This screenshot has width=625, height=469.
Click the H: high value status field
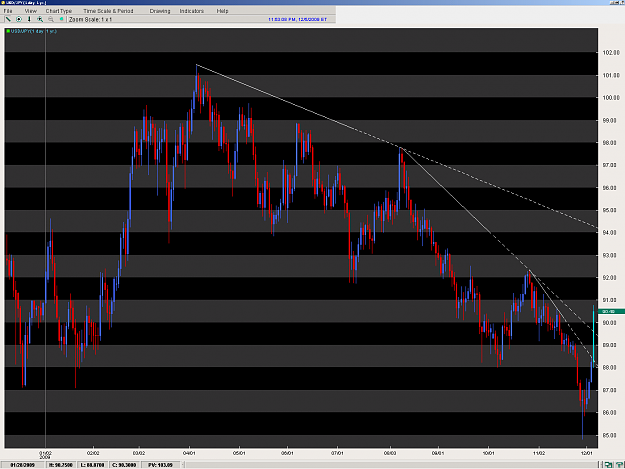coord(61,465)
